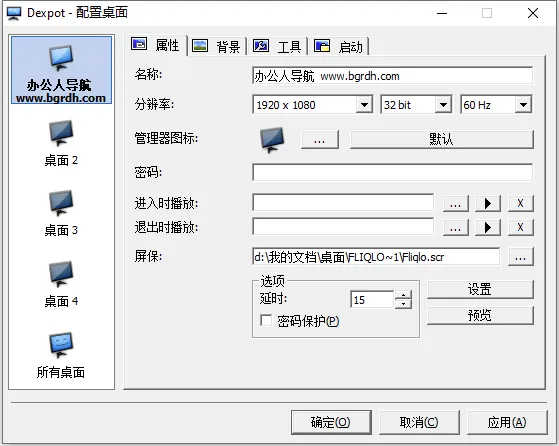Viewport: 559px width, 446px height.
Task: Clear the 退出时播放 sound with X
Action: [520, 227]
